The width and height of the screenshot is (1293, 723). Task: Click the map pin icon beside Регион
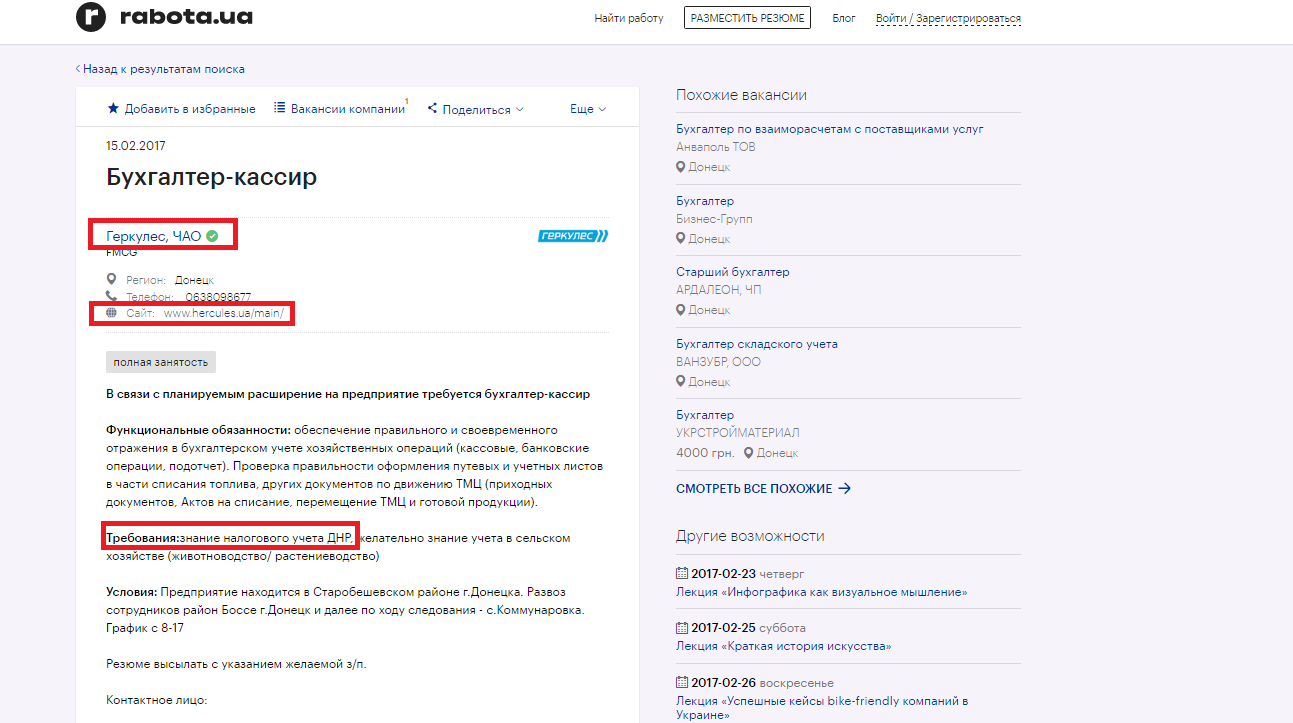point(112,279)
